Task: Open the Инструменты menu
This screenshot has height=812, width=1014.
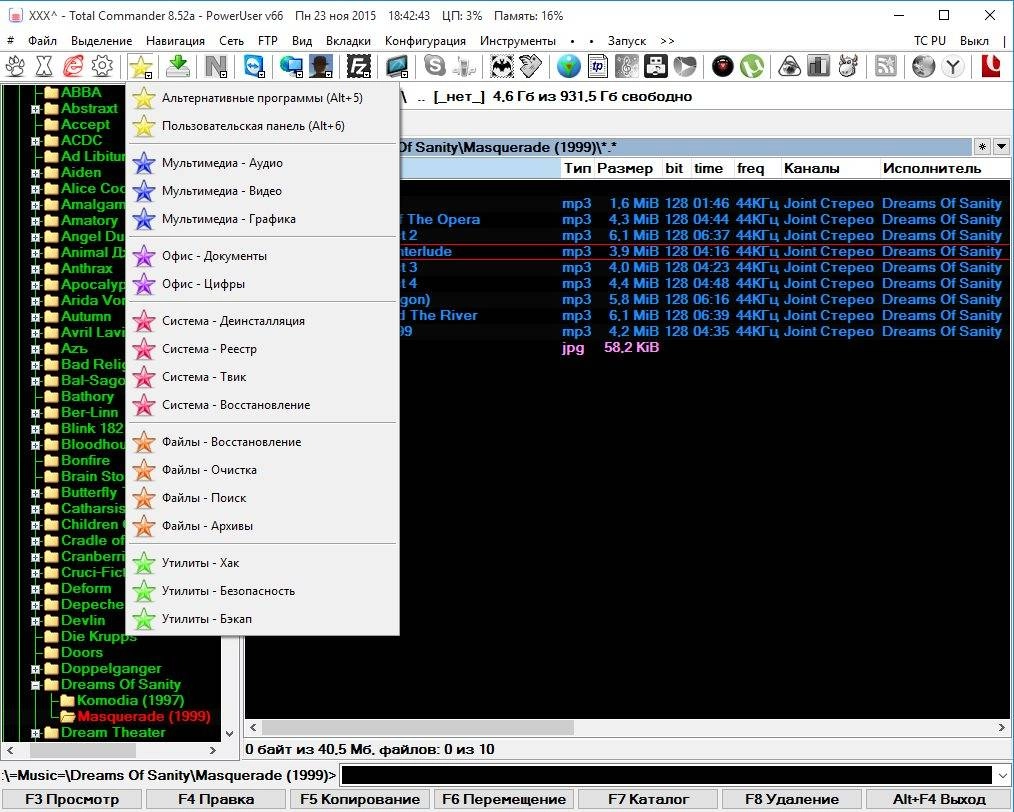Action: click(x=517, y=41)
